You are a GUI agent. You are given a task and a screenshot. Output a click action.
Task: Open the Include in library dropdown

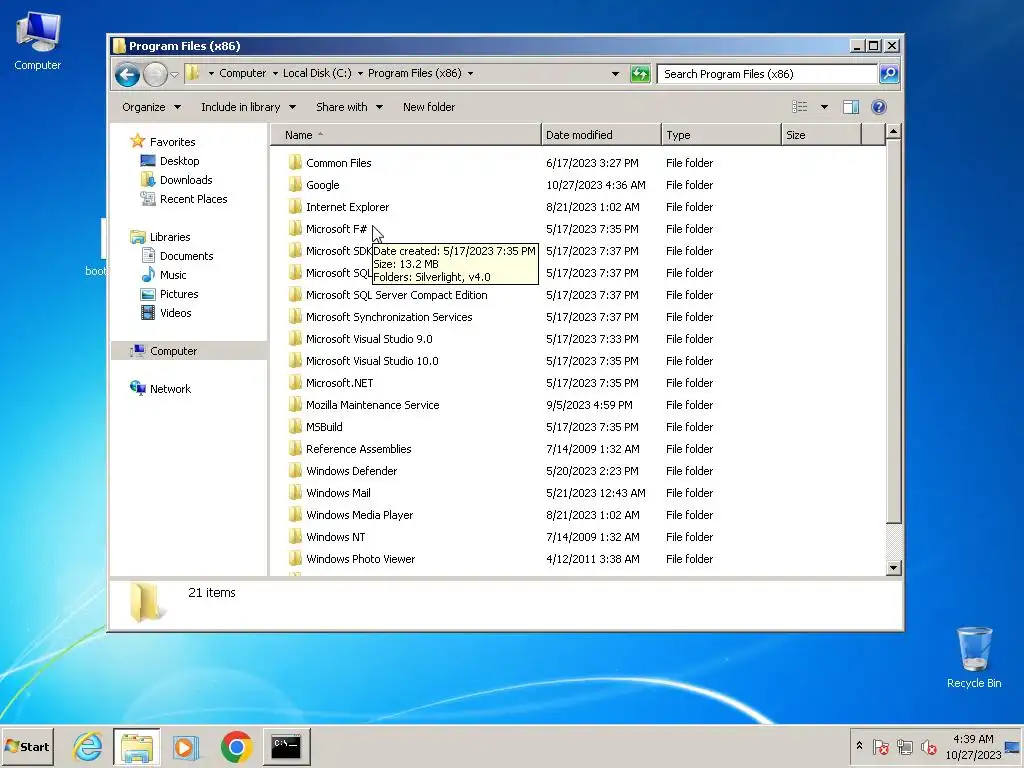pos(248,107)
